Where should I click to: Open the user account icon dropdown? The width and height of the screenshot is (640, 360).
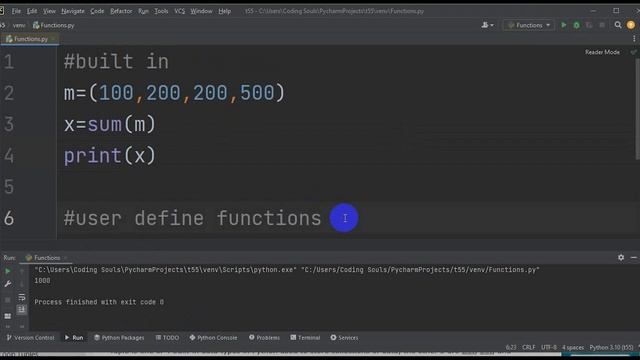point(487,25)
